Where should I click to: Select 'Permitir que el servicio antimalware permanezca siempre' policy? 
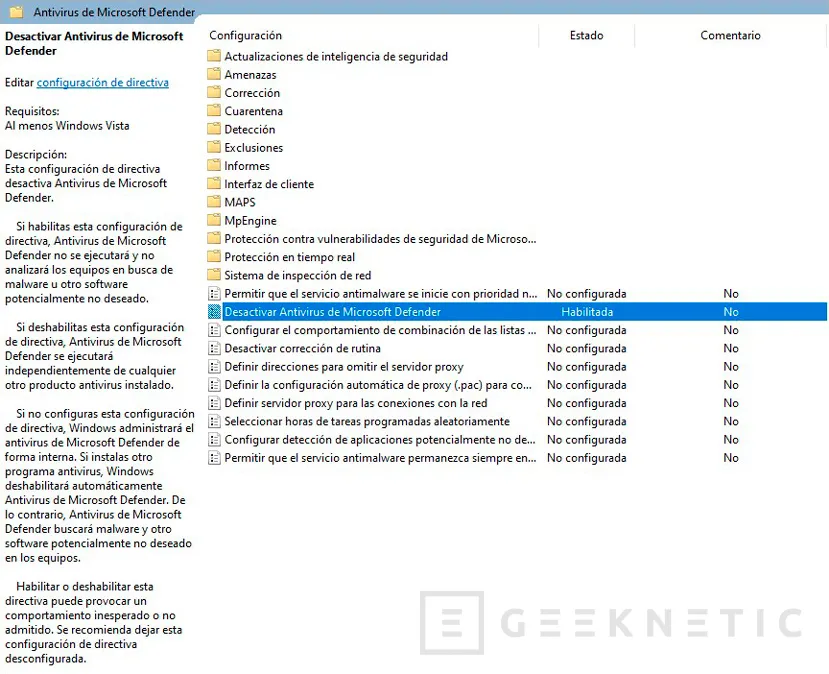[380, 458]
